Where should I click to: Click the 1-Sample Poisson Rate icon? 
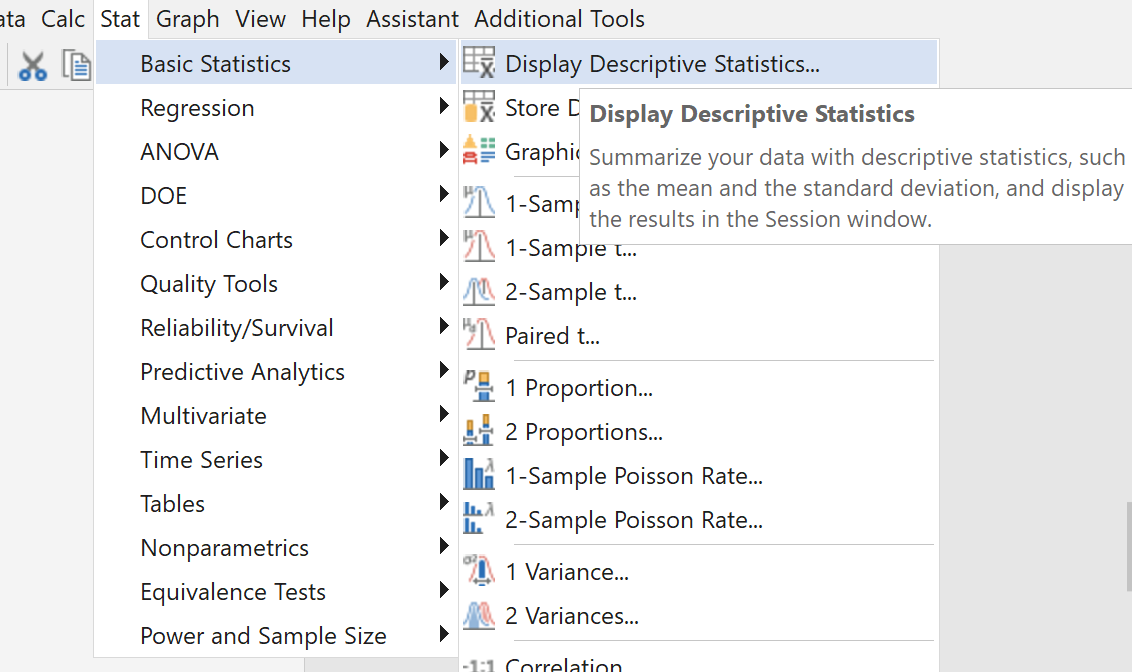(x=479, y=474)
